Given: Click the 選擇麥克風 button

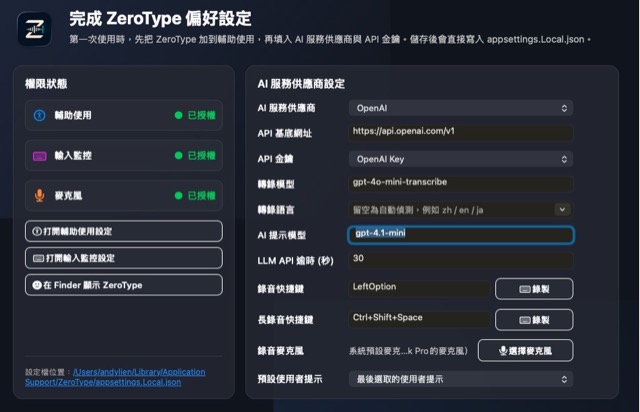Looking at the screenshot, I should pos(525,350).
